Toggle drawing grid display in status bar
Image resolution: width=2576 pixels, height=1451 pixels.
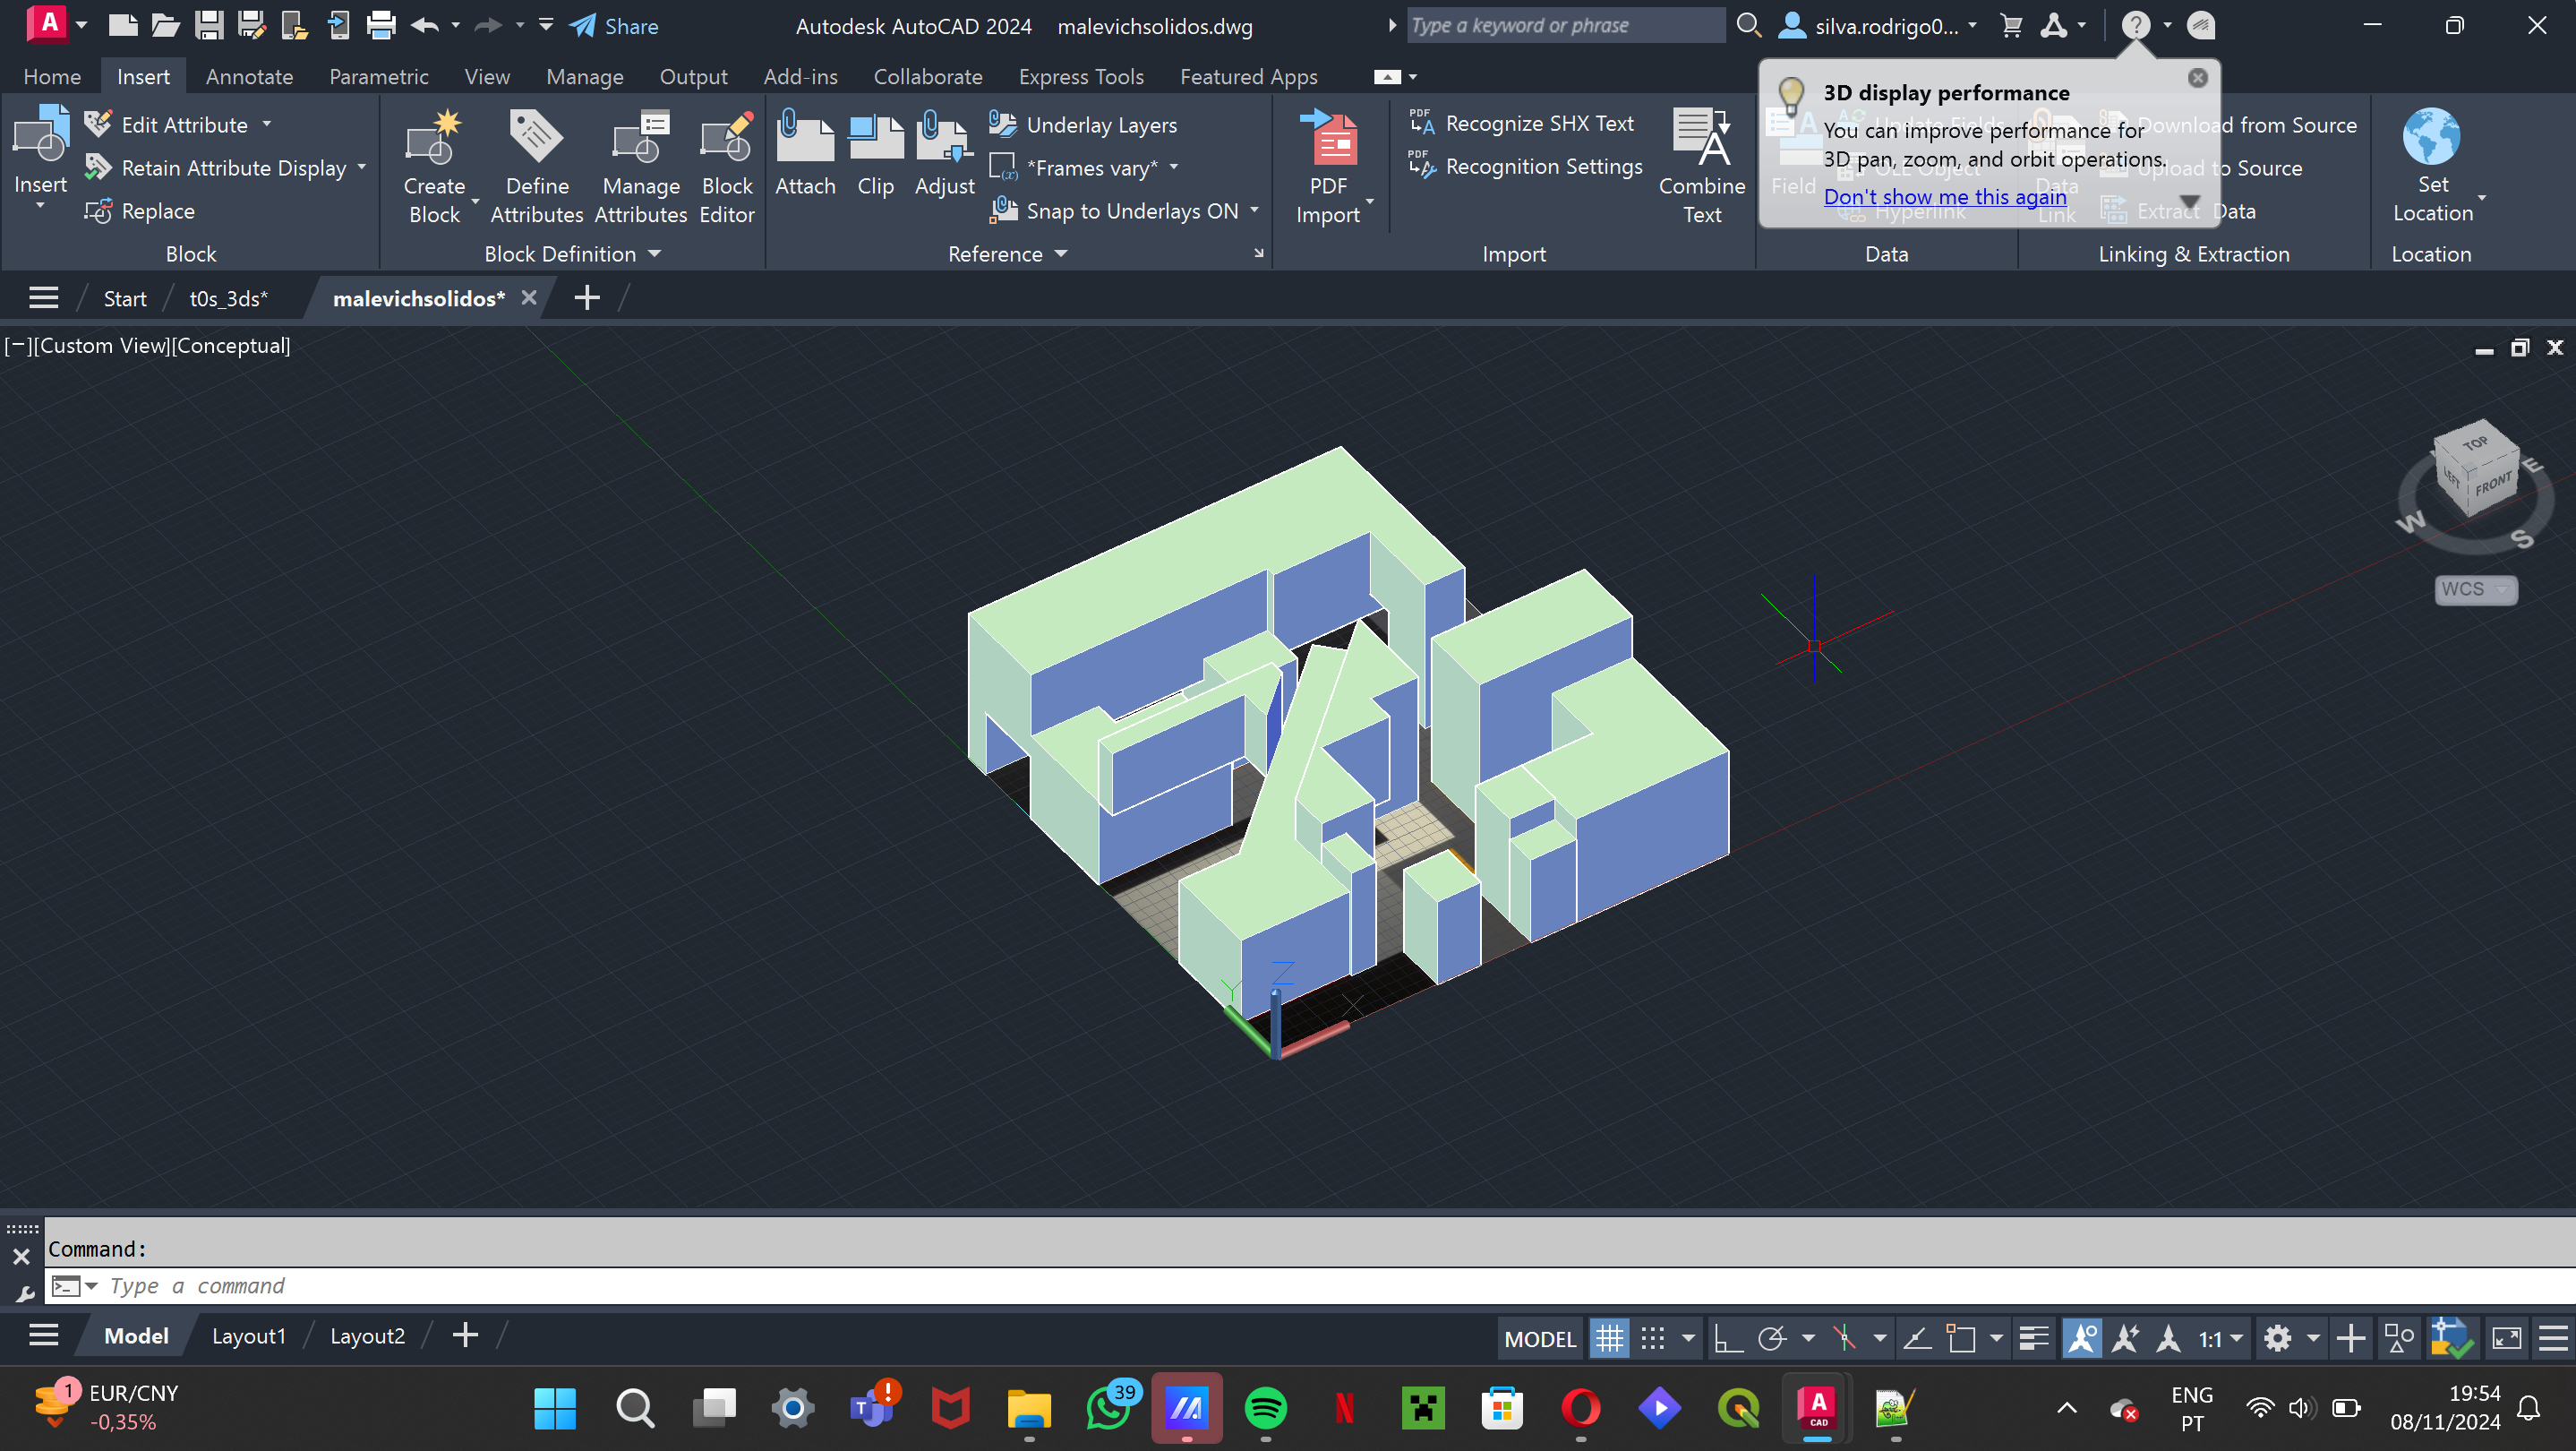[1609, 1338]
